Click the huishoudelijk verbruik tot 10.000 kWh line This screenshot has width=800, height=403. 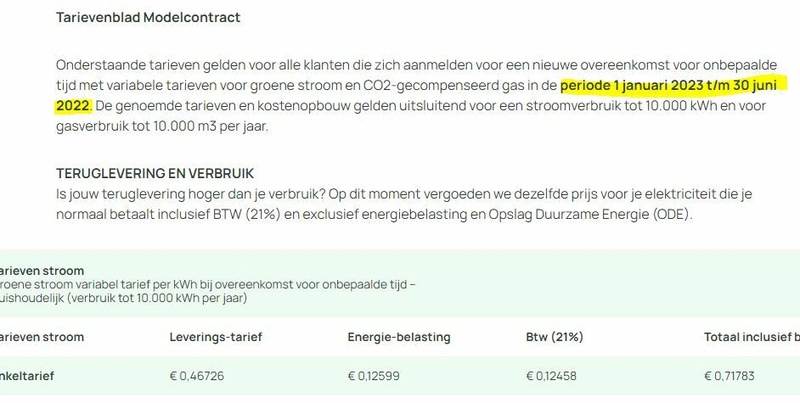coord(123,298)
